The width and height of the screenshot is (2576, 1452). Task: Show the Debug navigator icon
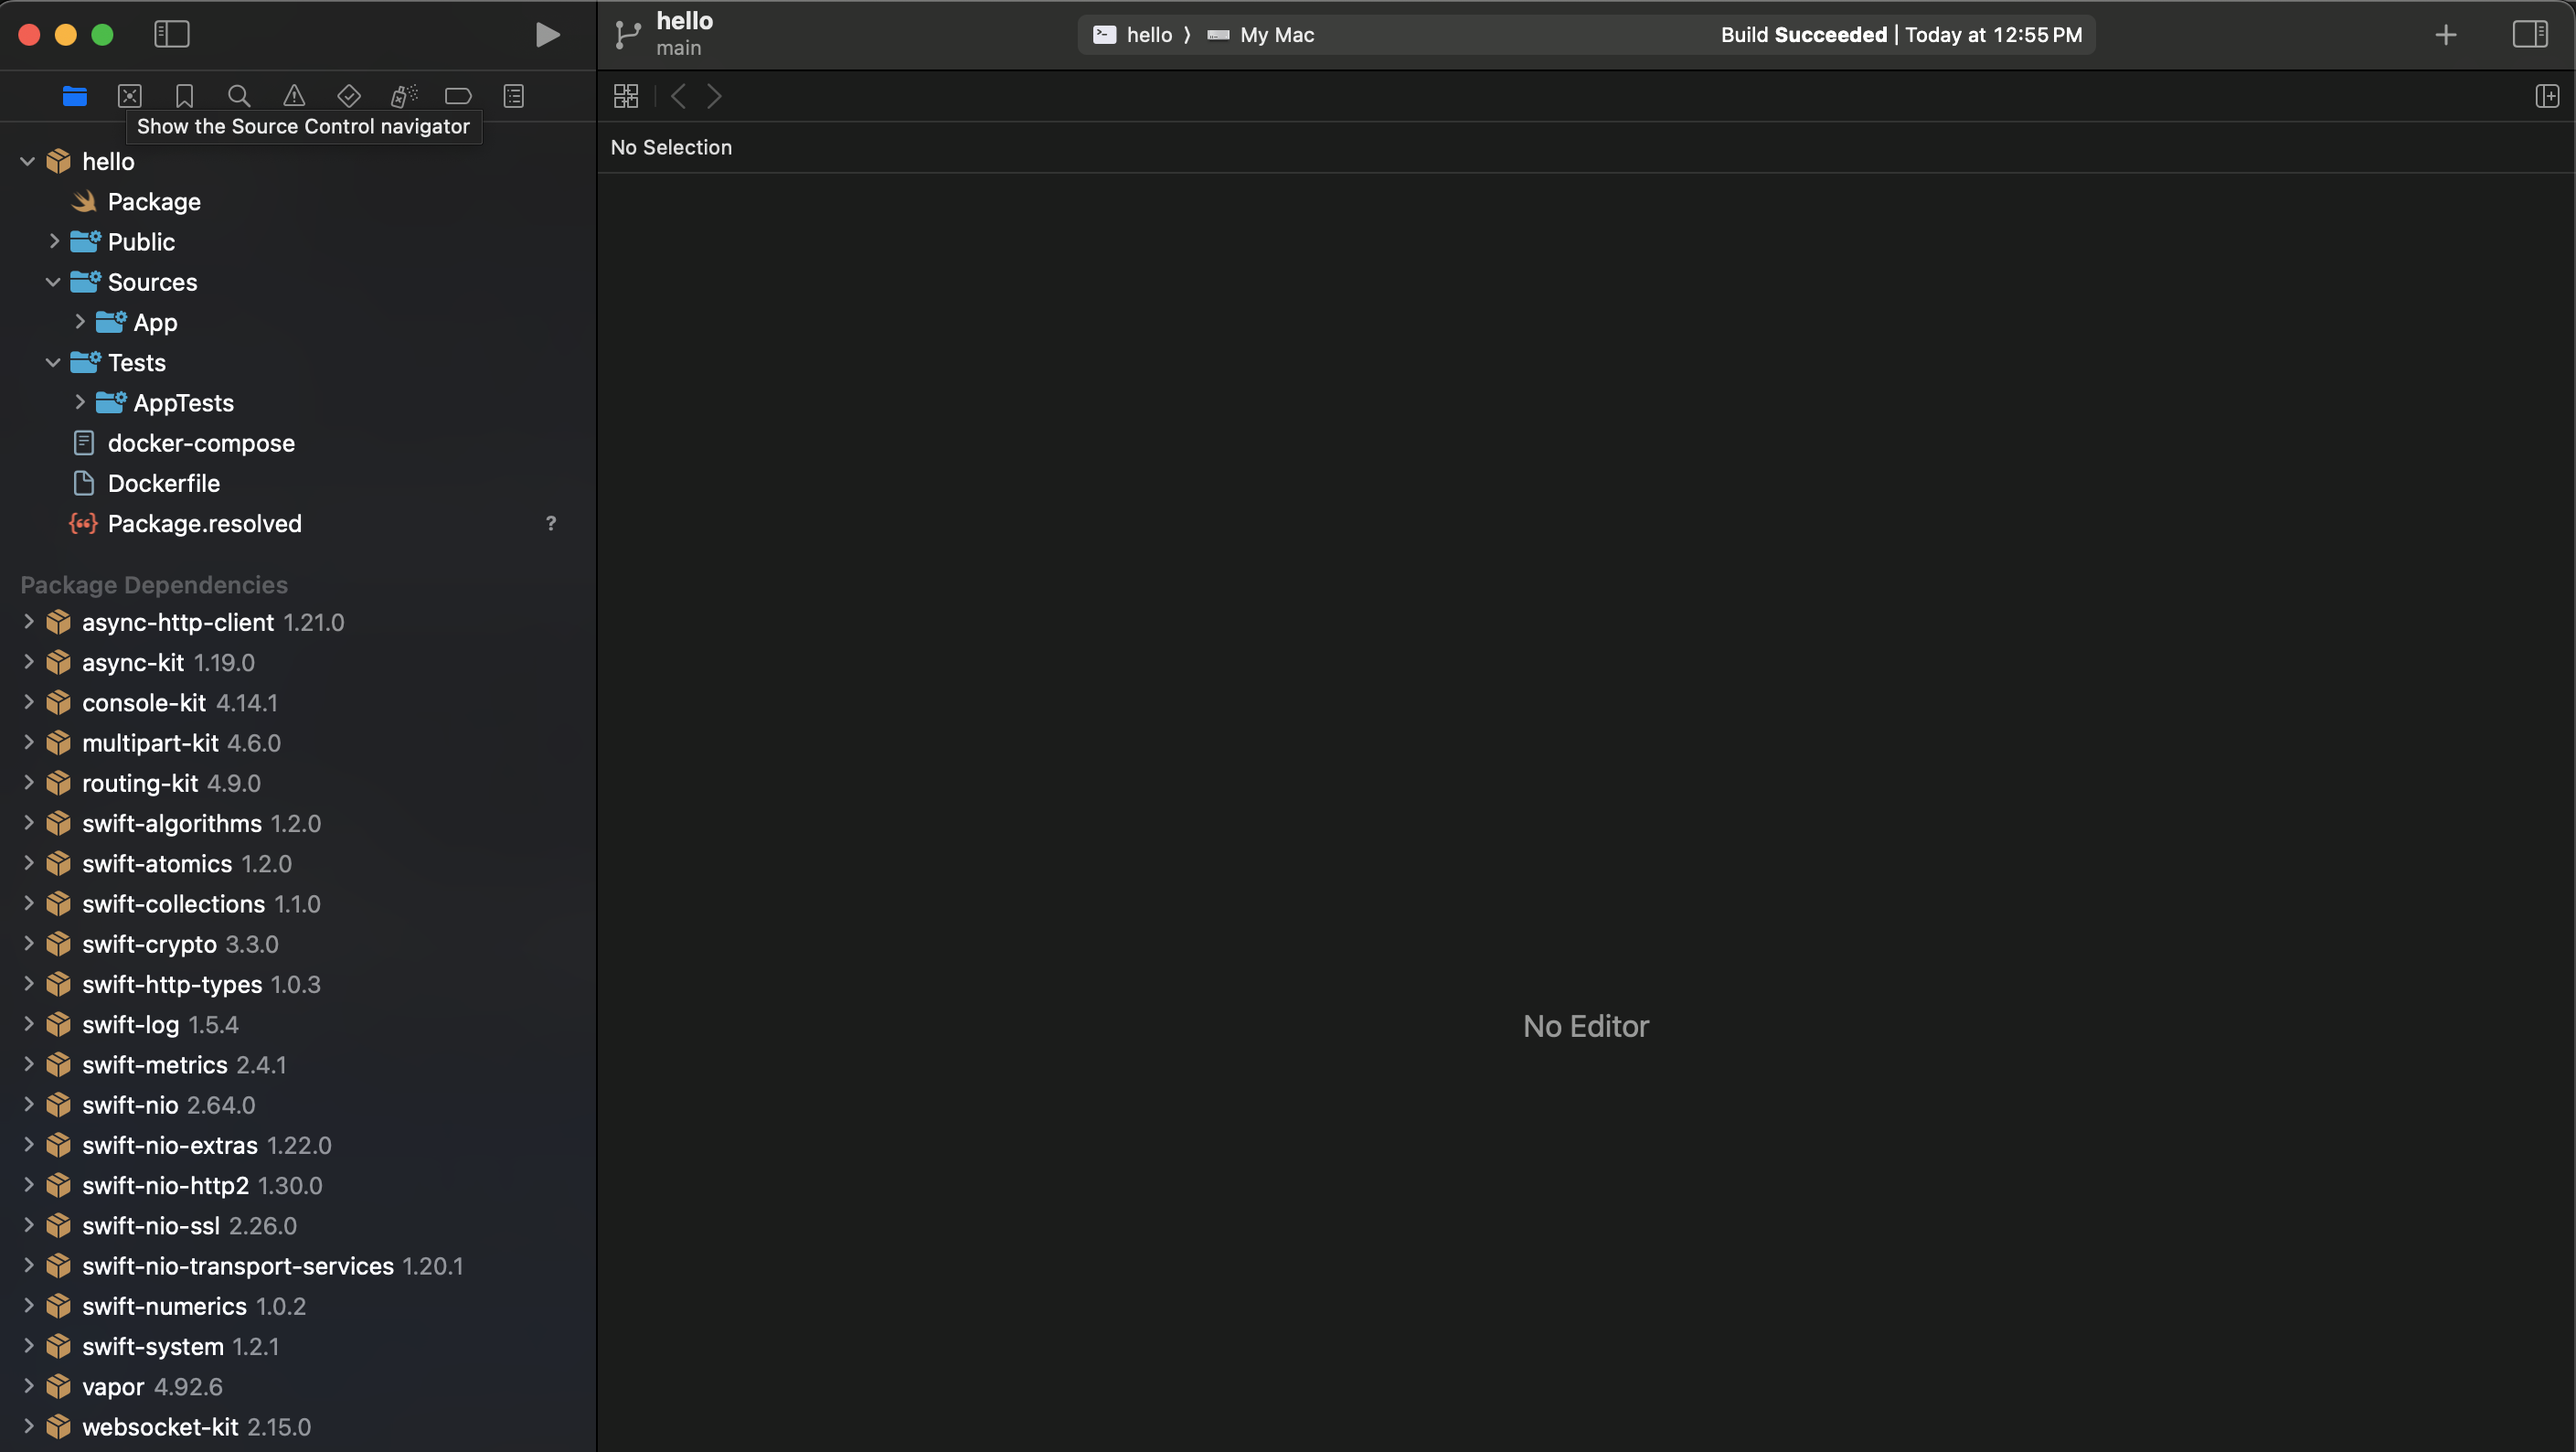coord(403,96)
